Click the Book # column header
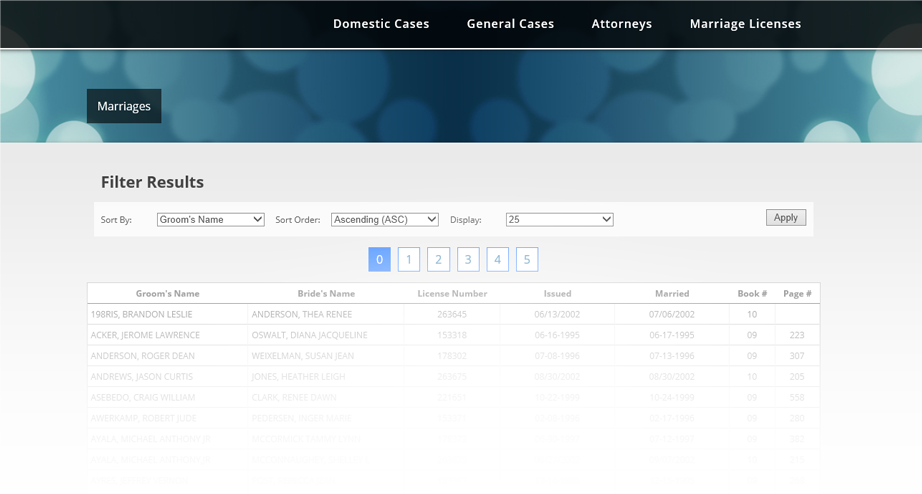 752,293
